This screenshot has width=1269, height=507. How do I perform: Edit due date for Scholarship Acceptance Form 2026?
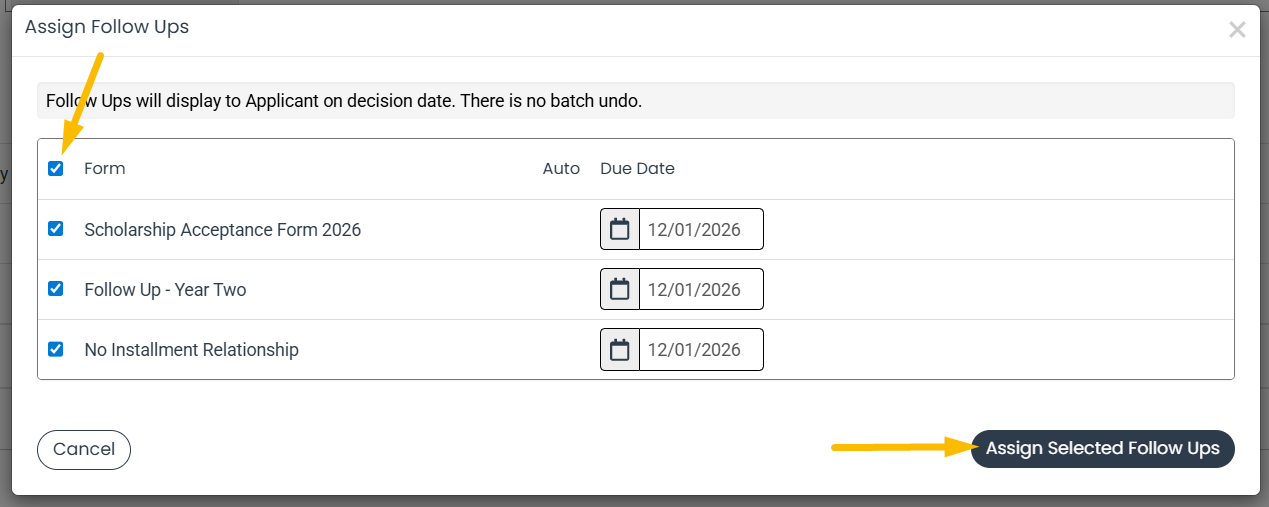pos(702,229)
